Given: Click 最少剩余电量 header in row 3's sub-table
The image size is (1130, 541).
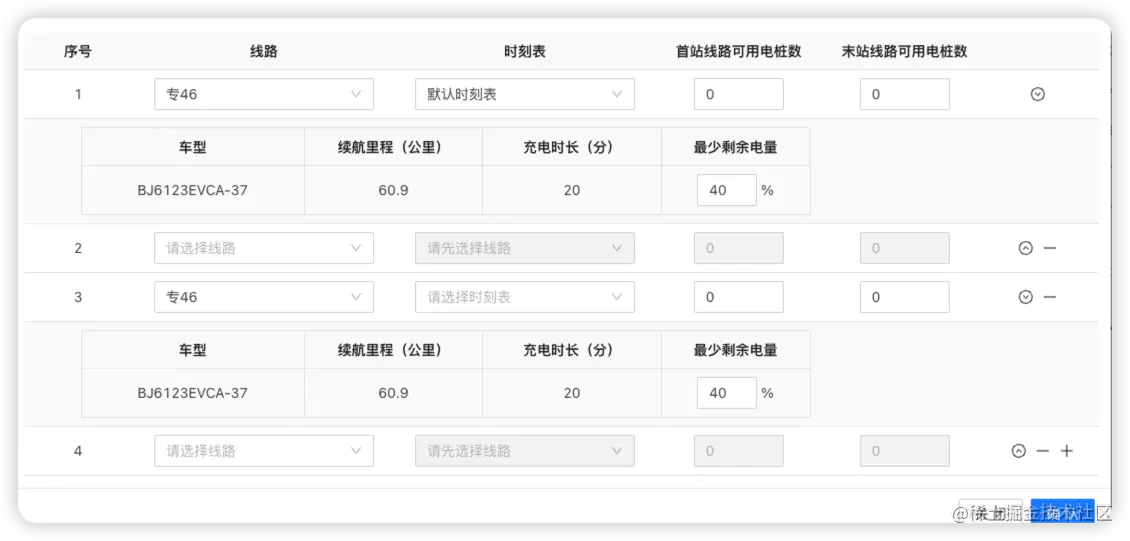Looking at the screenshot, I should click(736, 350).
